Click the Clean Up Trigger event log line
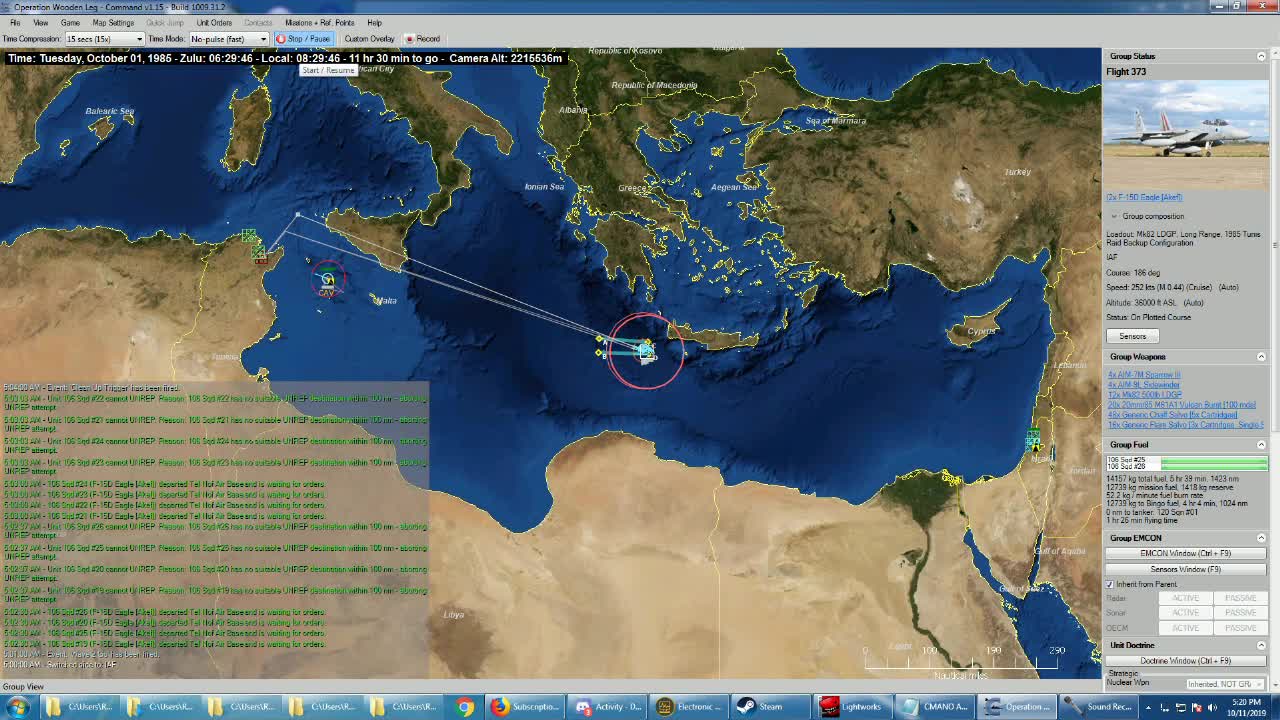1280x720 pixels. [91, 388]
